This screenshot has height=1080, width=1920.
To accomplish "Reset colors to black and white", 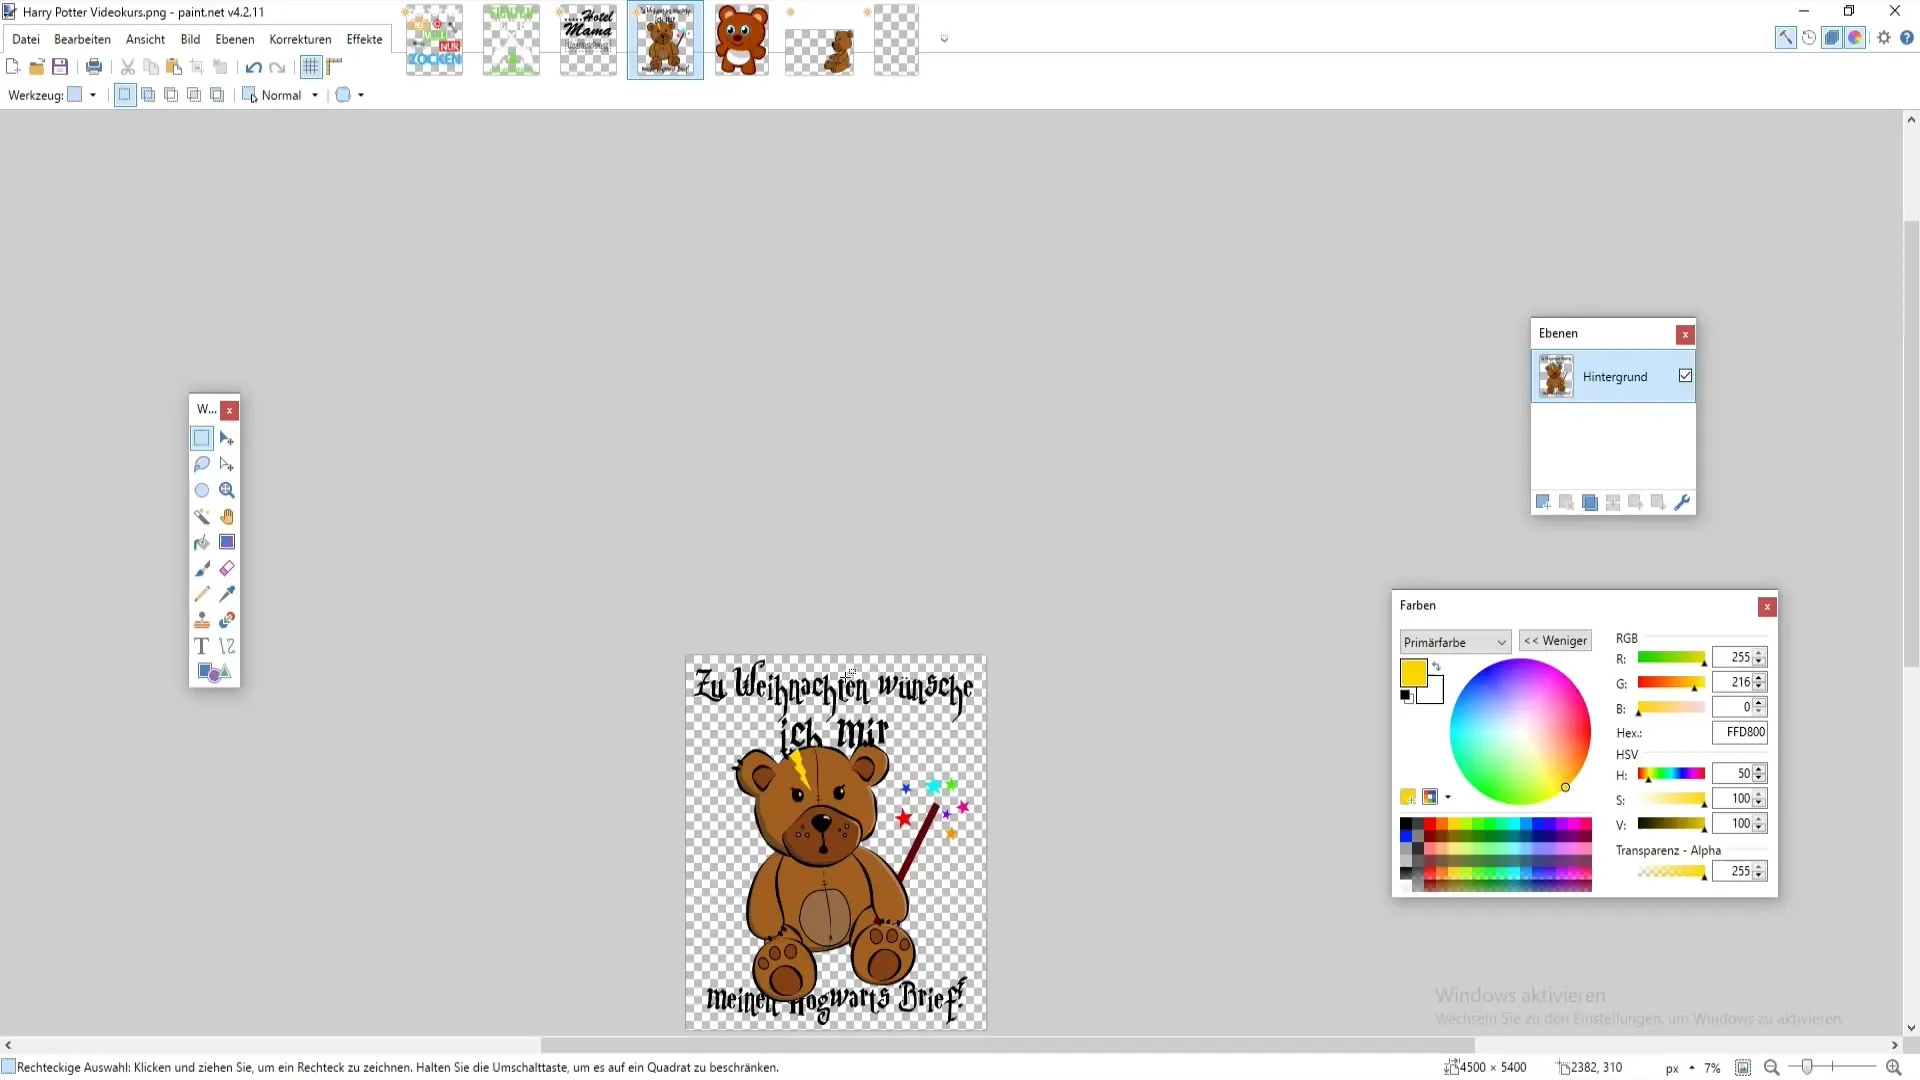I will coord(1406,696).
